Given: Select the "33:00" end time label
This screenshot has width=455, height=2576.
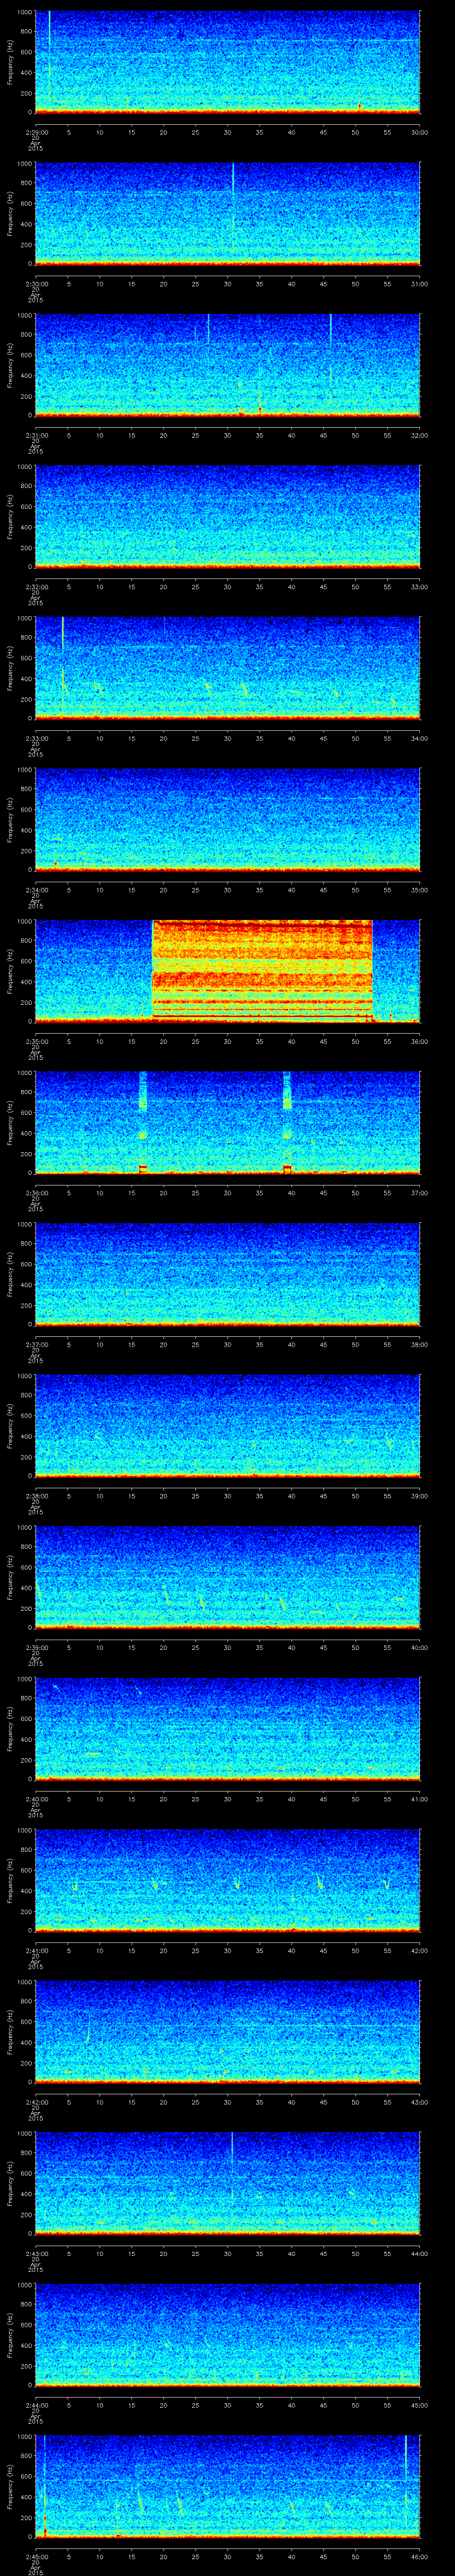Looking at the screenshot, I should 419,587.
